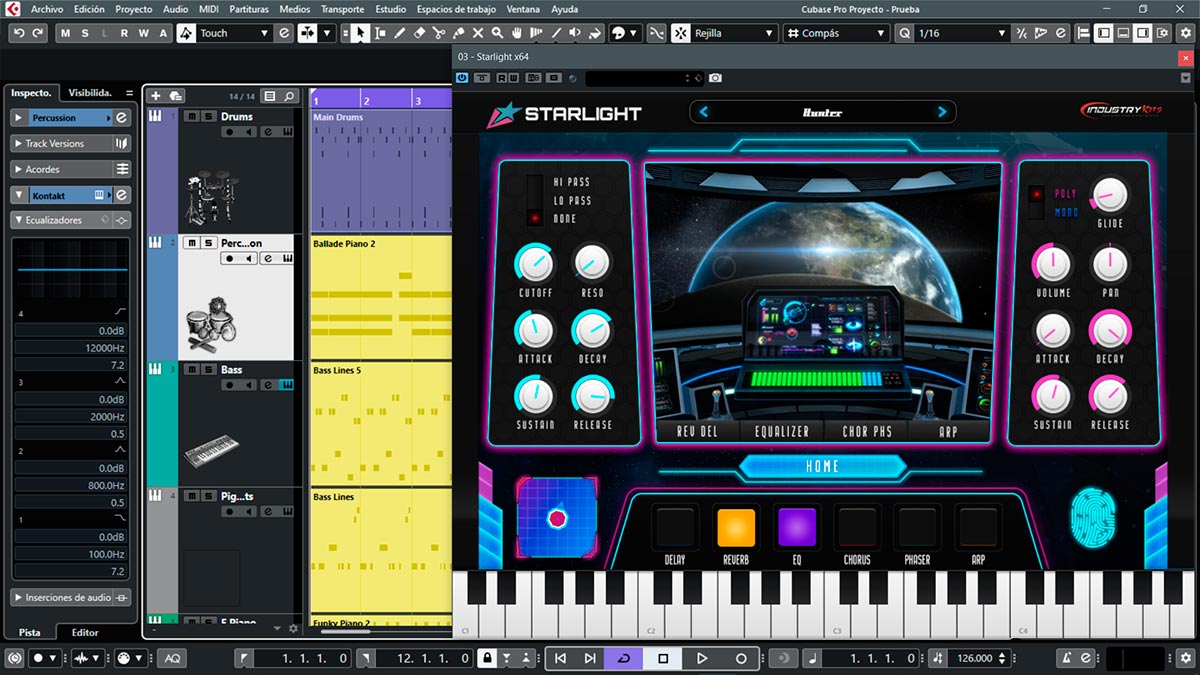Image resolution: width=1200 pixels, height=675 pixels.
Task: Click the GLIDE knob
Action: click(1109, 194)
